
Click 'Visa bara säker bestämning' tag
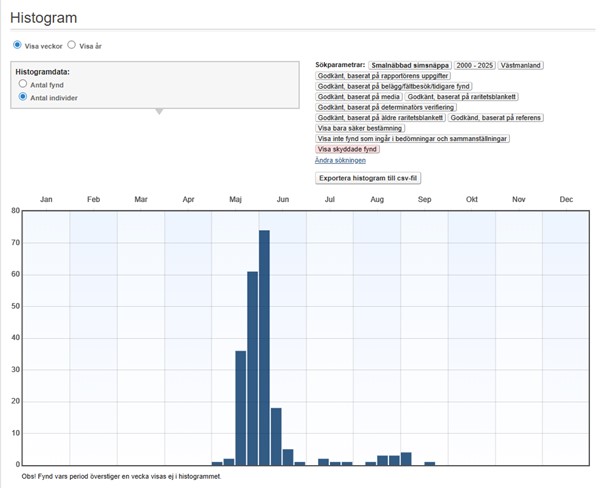click(x=360, y=128)
